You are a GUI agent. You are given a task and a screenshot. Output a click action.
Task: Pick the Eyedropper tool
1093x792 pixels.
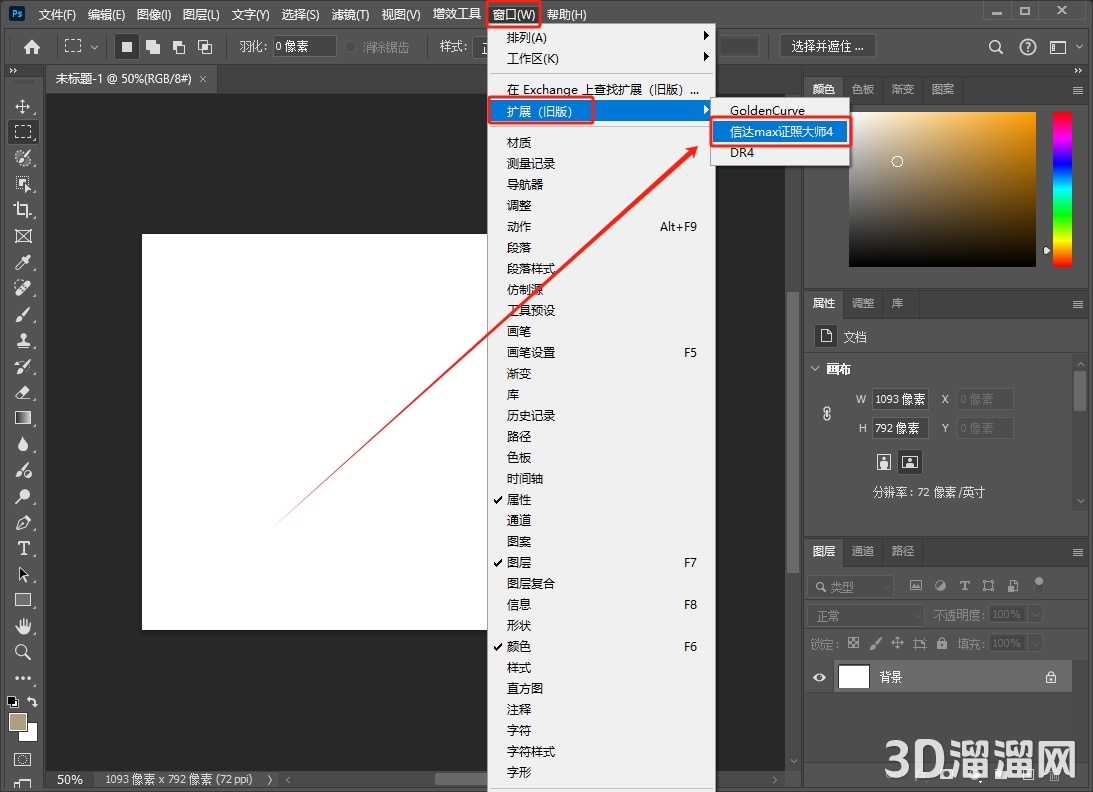[23, 262]
